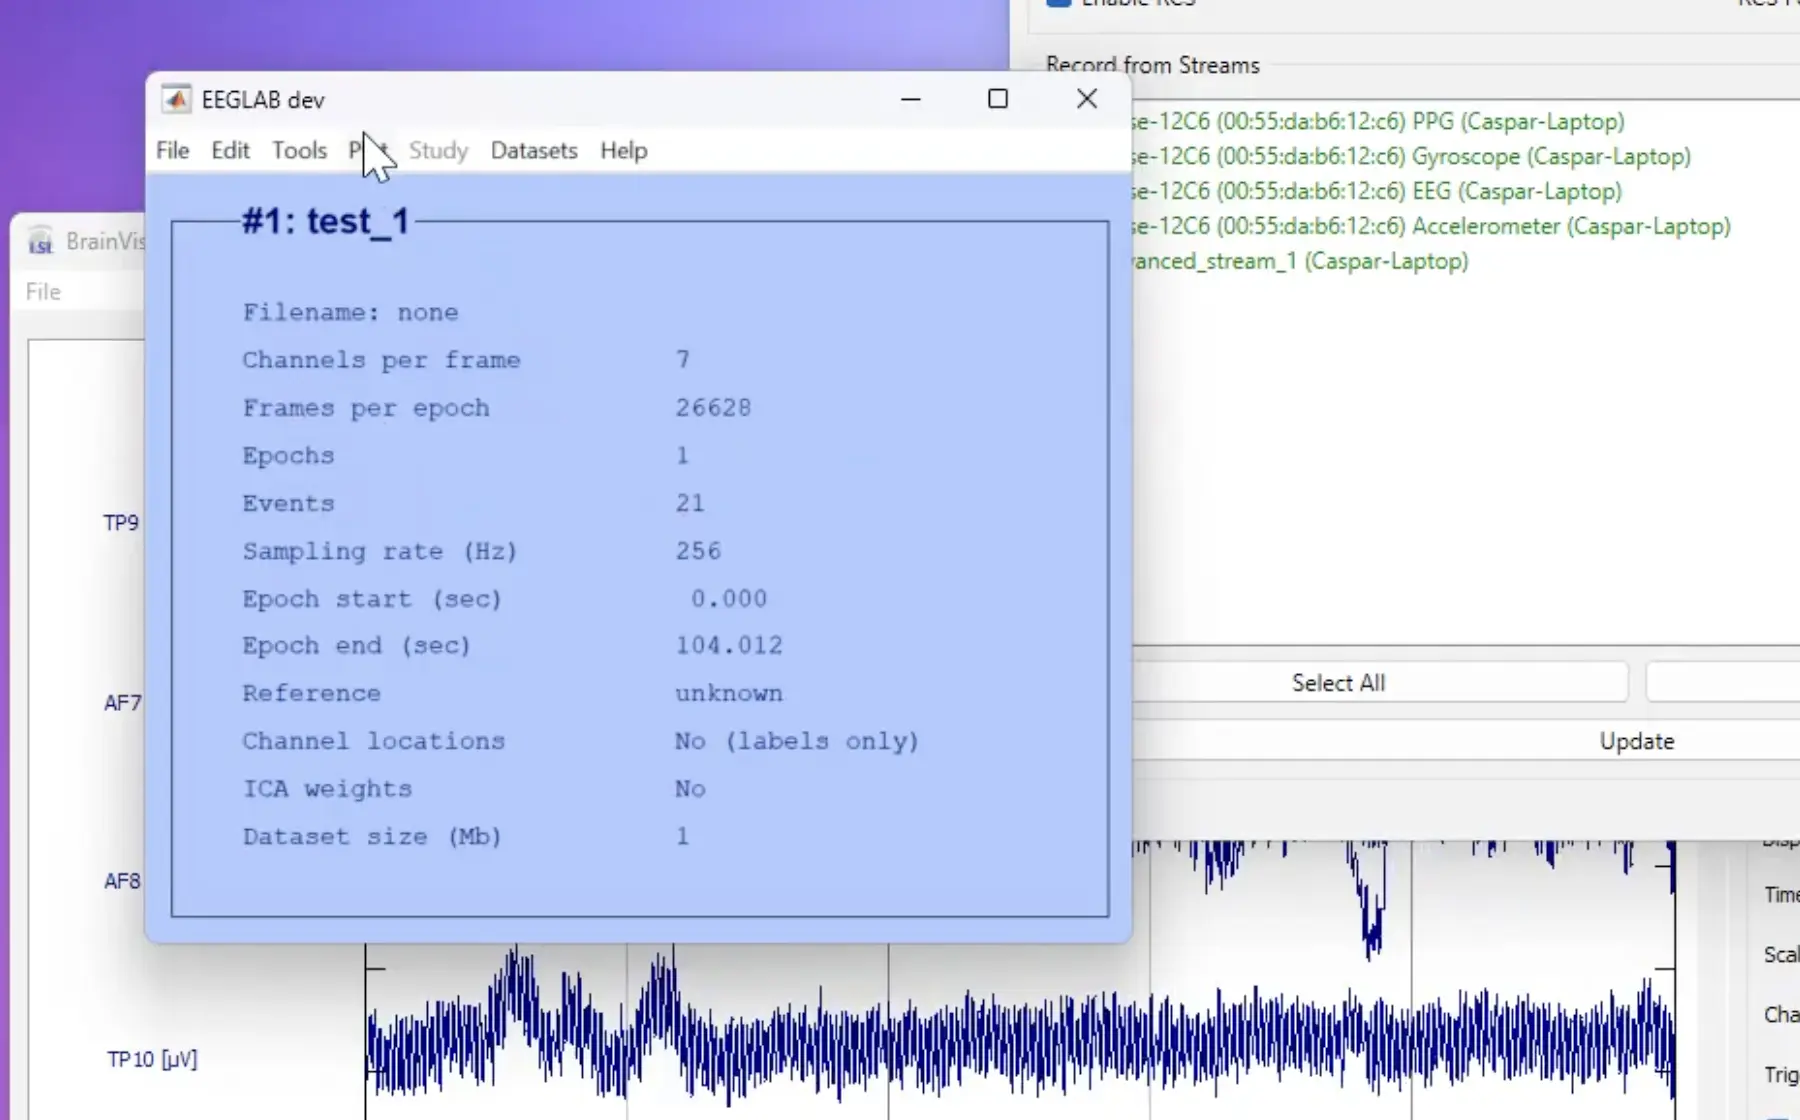Select the Gyroscope stream in the list
The width and height of the screenshot is (1800, 1120).
click(1410, 157)
